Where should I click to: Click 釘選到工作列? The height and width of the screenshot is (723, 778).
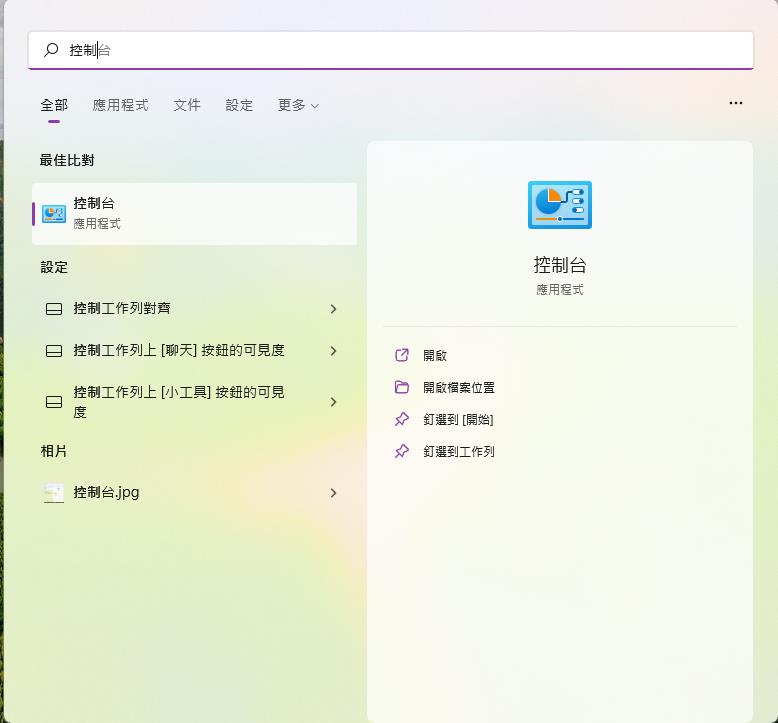point(459,452)
